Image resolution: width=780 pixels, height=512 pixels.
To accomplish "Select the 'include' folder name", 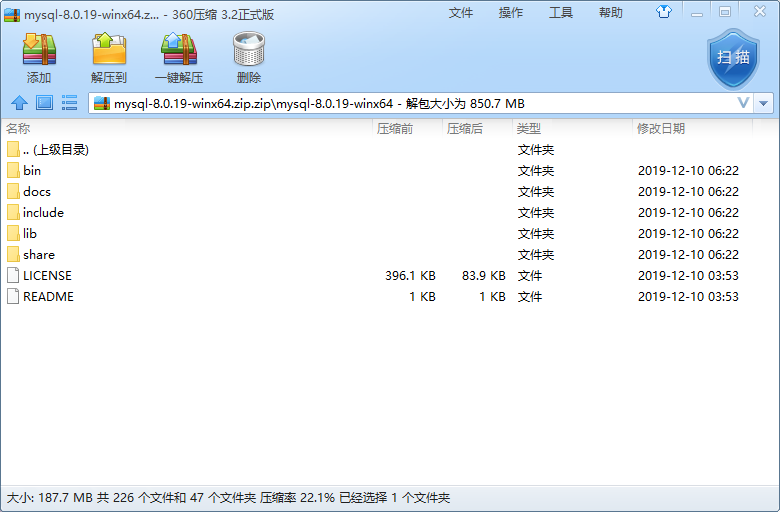I will (x=43, y=212).
